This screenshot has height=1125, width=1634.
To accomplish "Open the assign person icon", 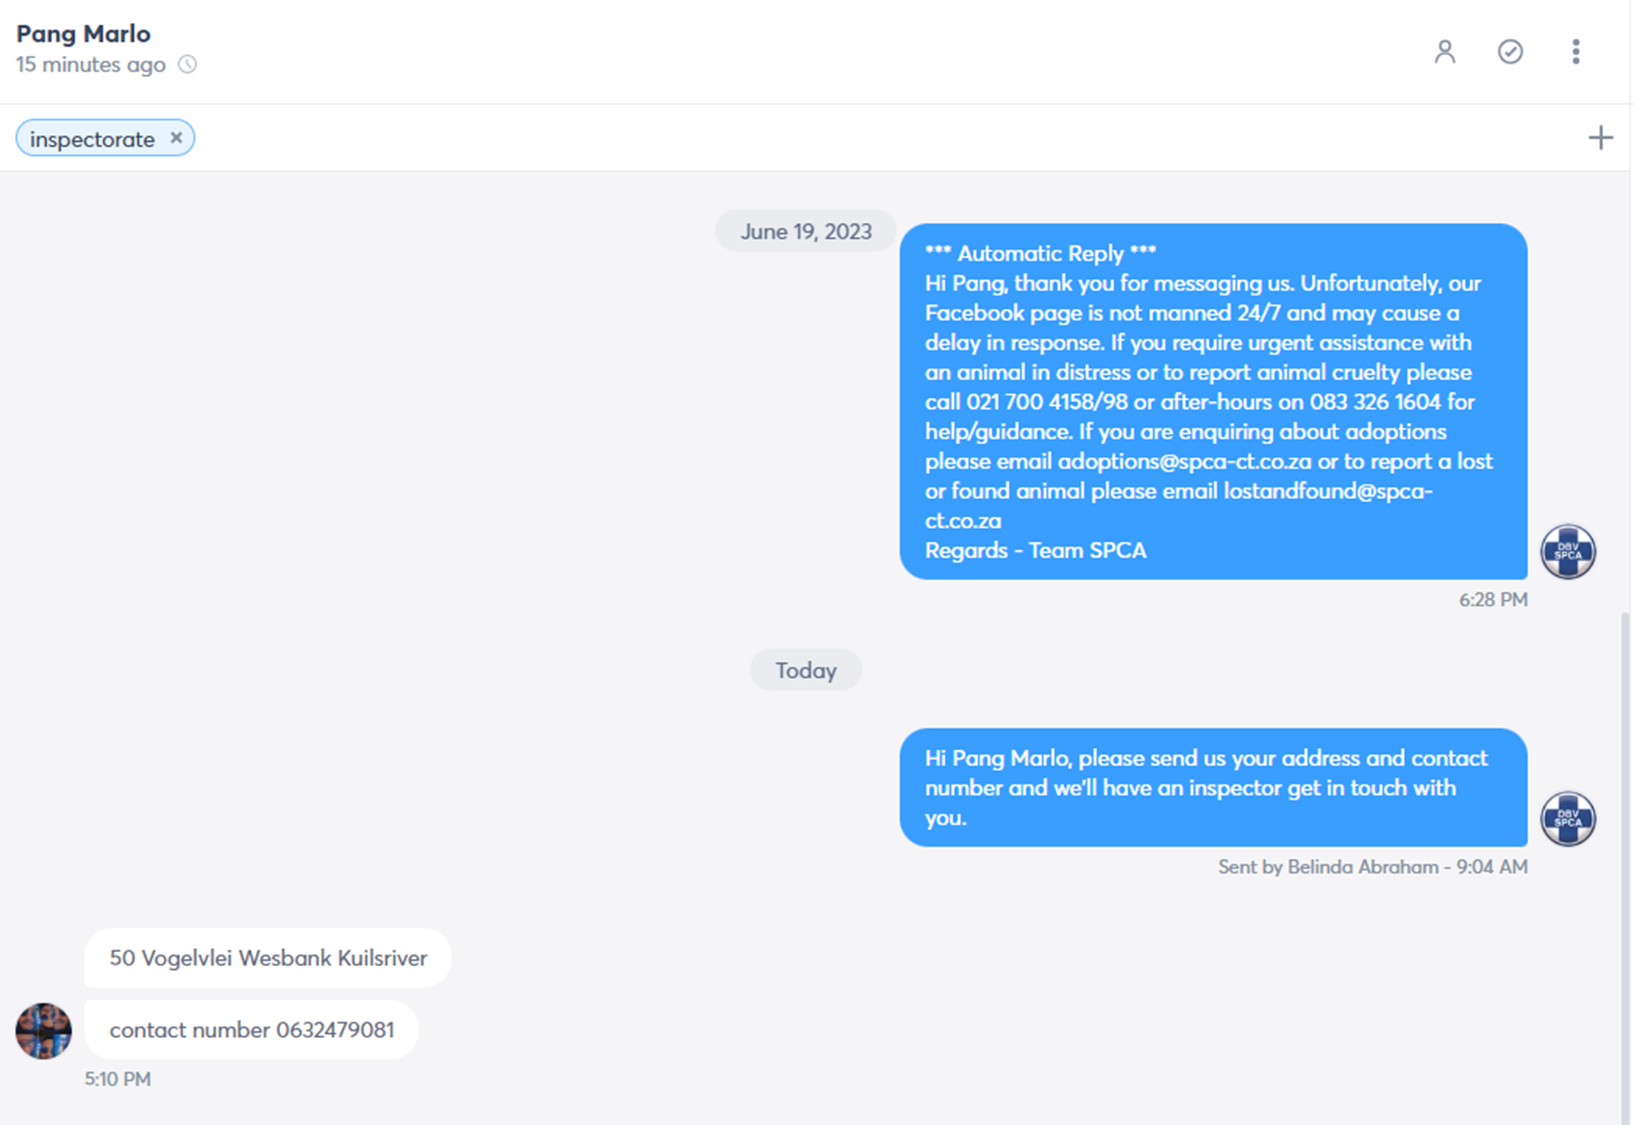I will (x=1444, y=52).
